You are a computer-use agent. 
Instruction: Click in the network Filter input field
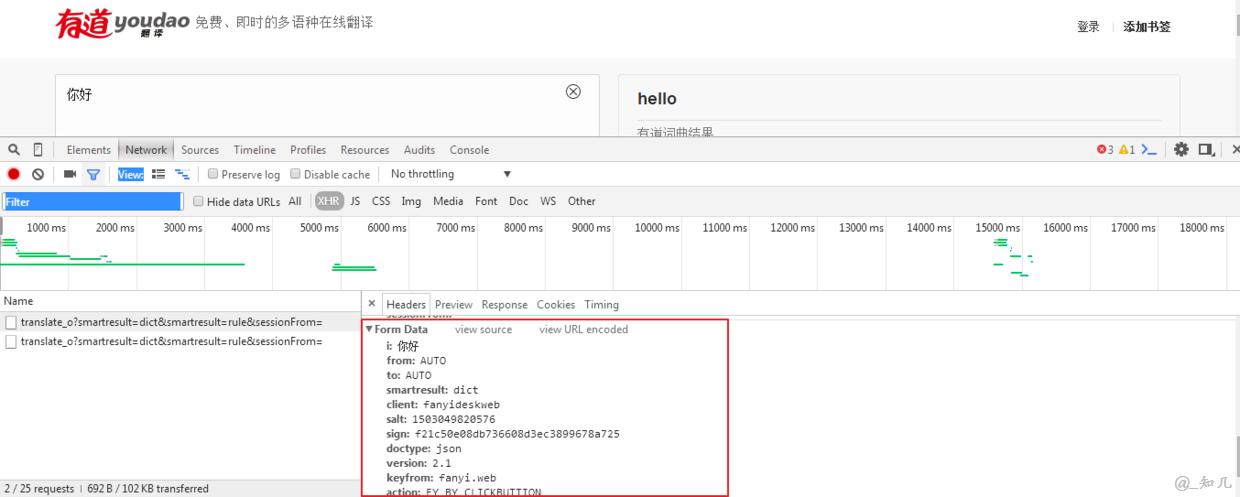[92, 201]
